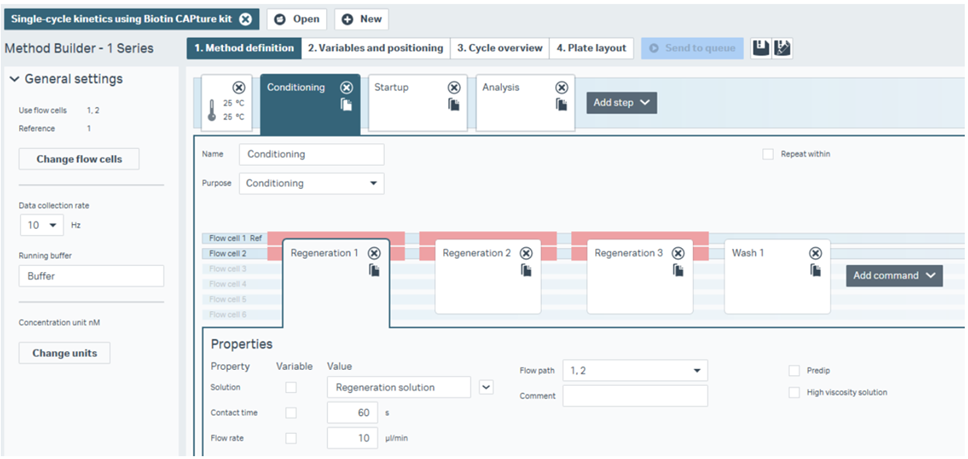This screenshot has height=459, width=968.
Task: Duplicate the Analysis step via its copy icon
Action: coord(562,104)
